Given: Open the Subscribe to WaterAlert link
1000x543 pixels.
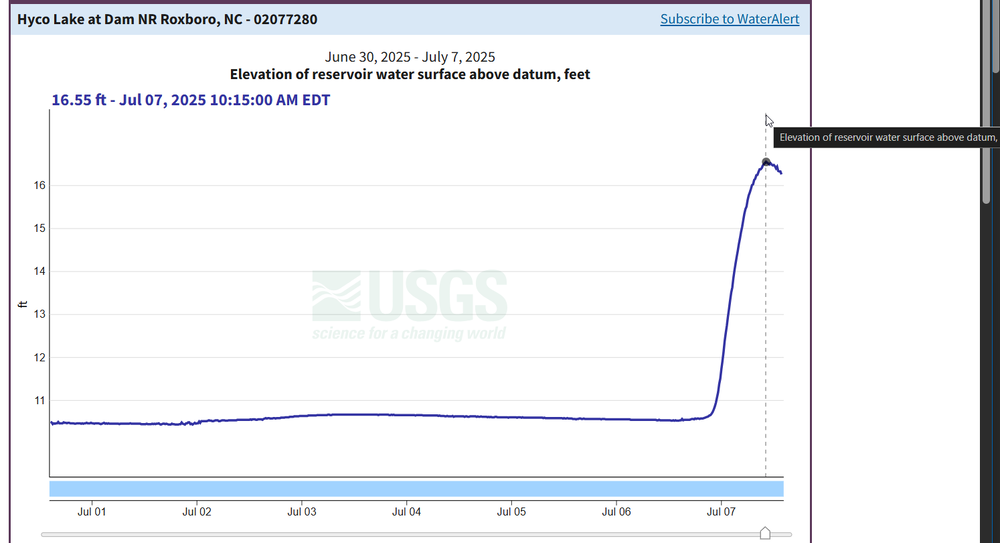Looking at the screenshot, I should [x=729, y=19].
